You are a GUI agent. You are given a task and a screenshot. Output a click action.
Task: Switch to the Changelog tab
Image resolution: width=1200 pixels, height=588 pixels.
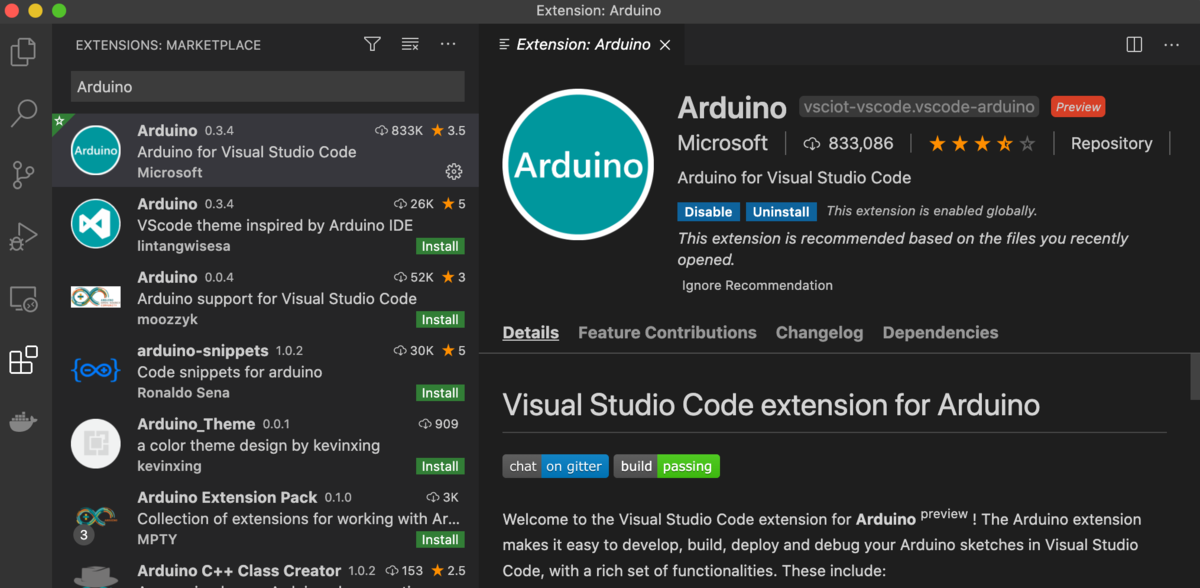819,333
